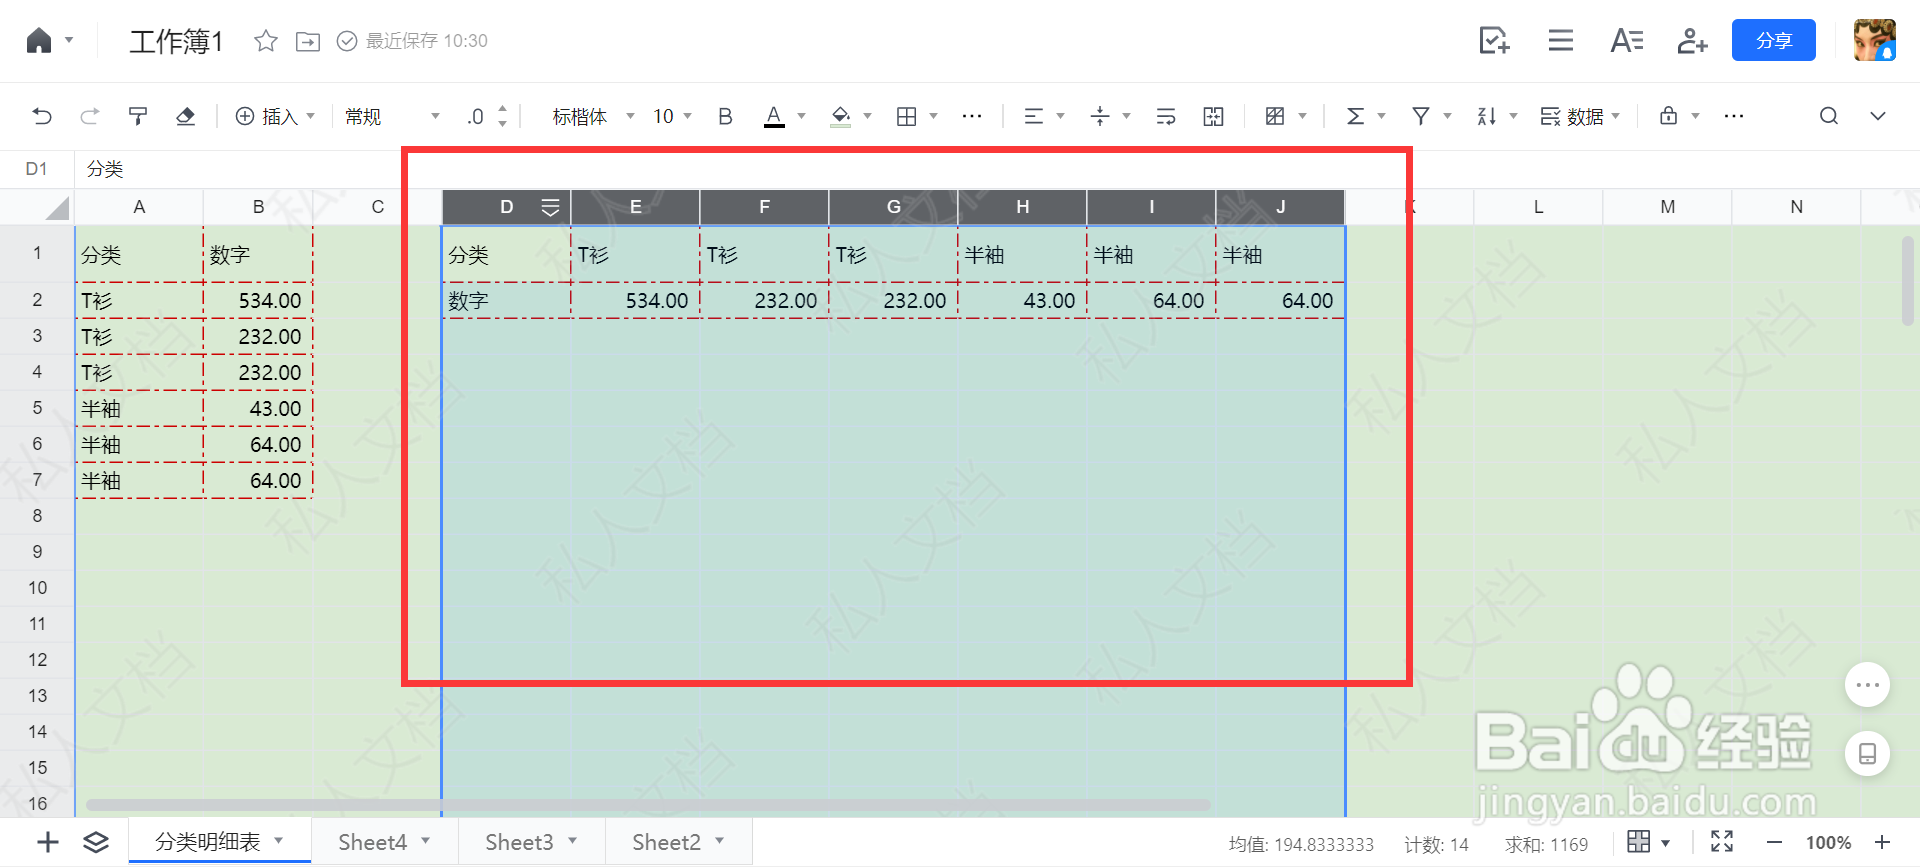Click the sum sigma icon
The image size is (1920, 867).
tap(1355, 116)
